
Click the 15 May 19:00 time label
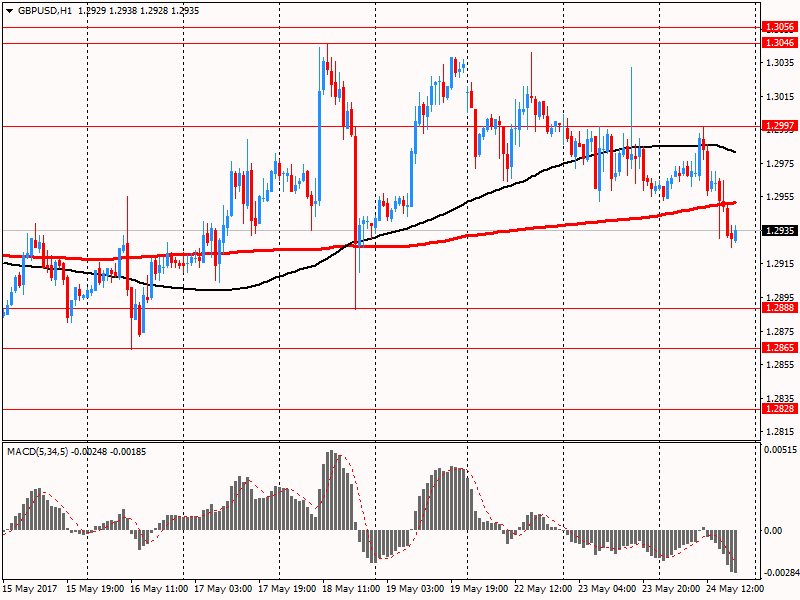tap(95, 589)
